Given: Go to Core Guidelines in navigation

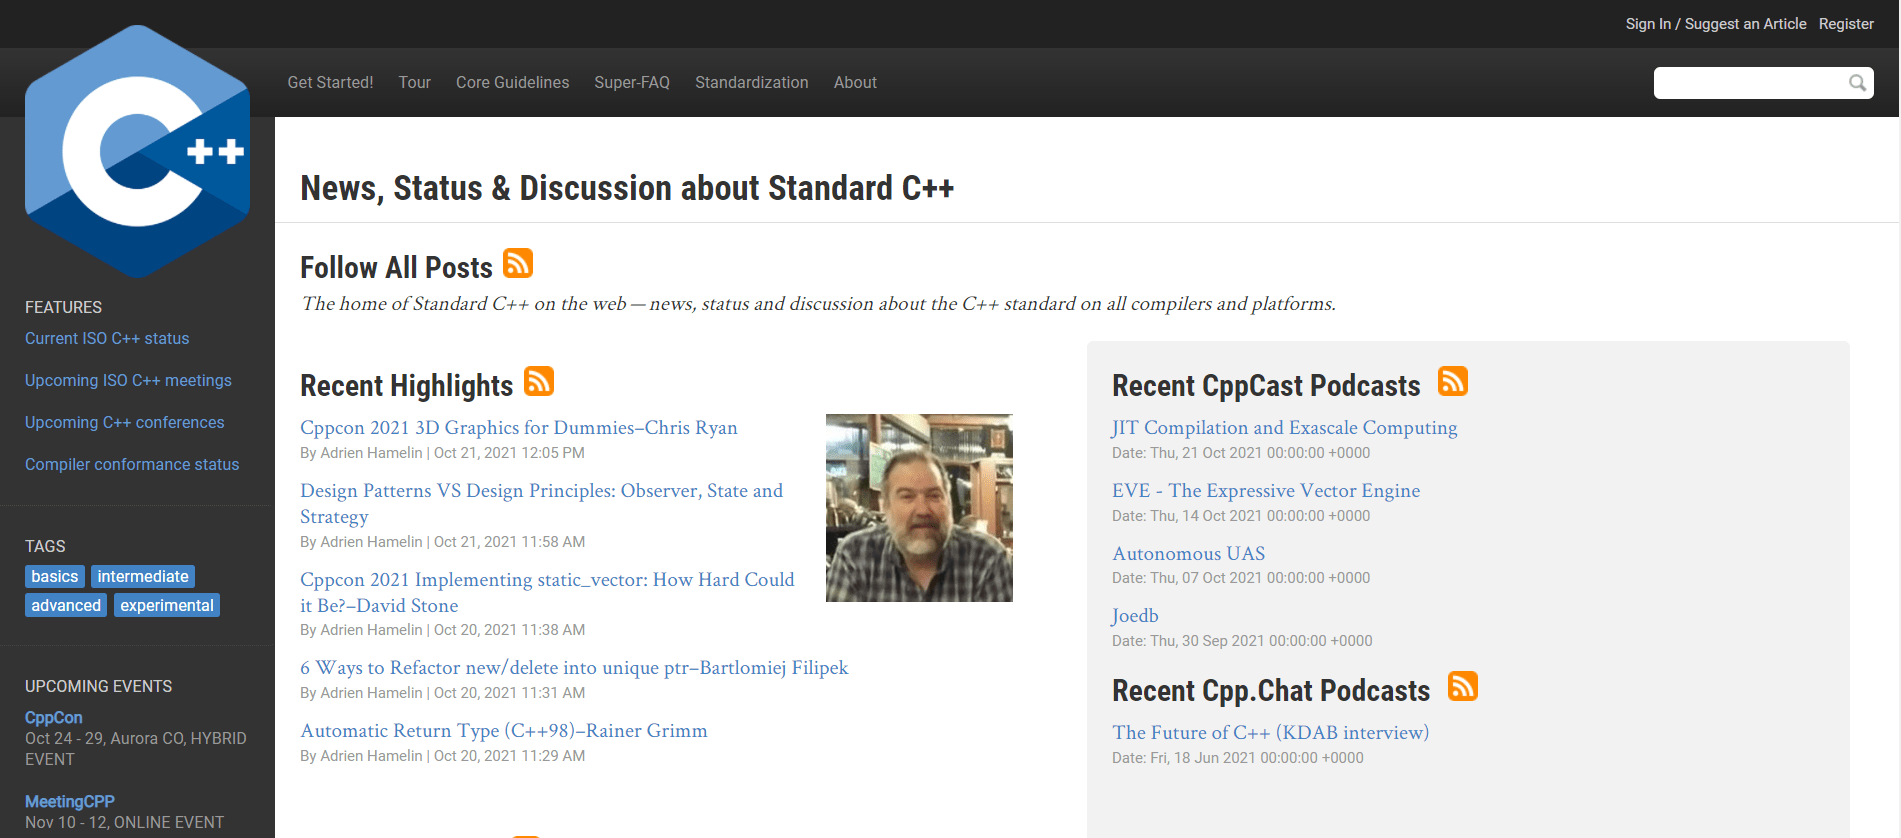Looking at the screenshot, I should [512, 83].
